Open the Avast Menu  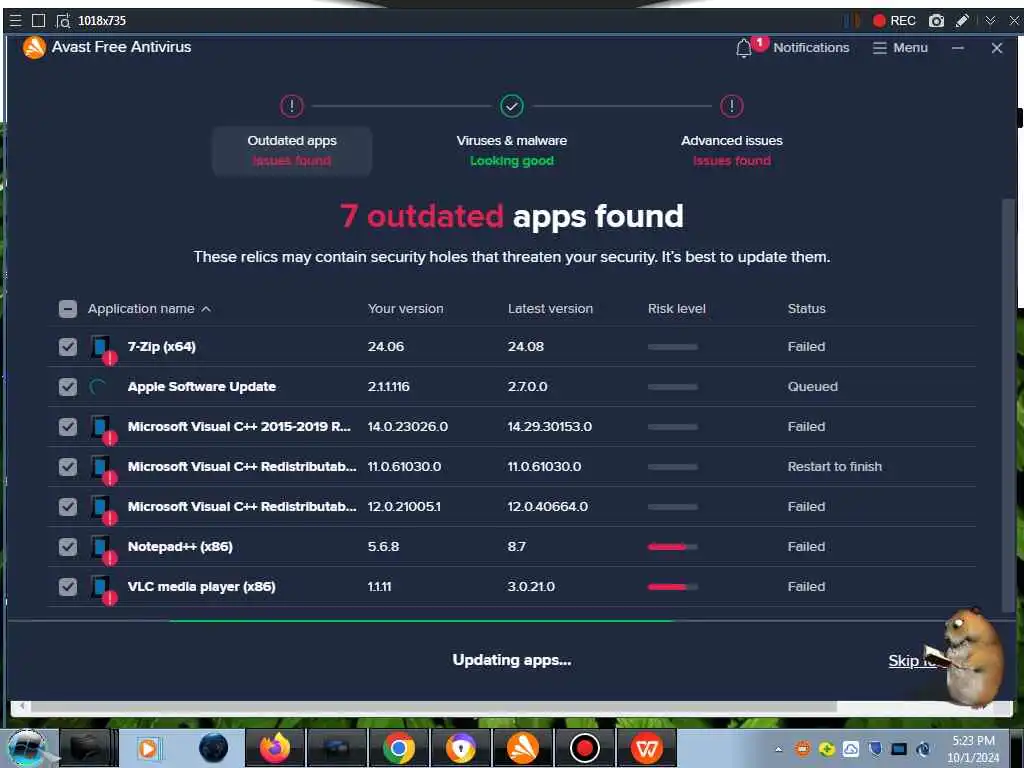tap(900, 48)
